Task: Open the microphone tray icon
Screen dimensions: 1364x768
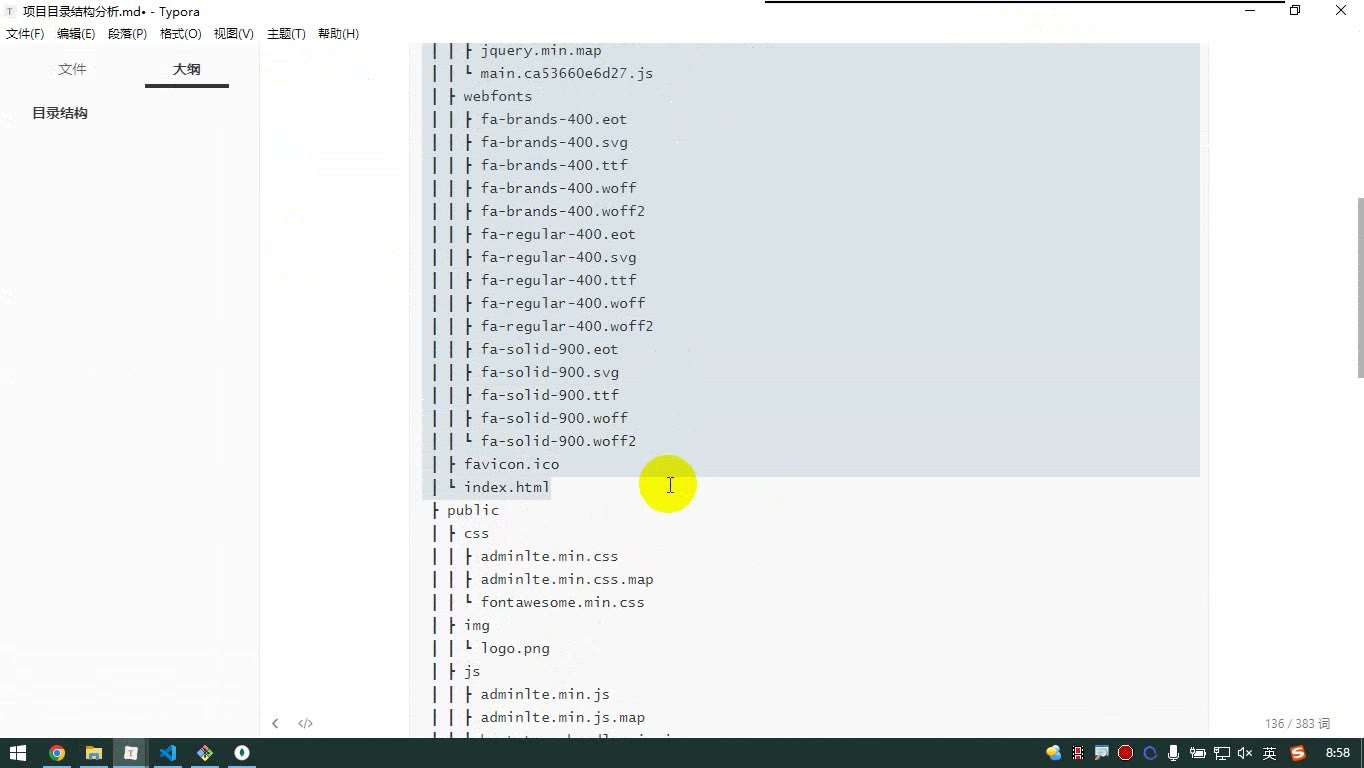Action: point(1173,753)
